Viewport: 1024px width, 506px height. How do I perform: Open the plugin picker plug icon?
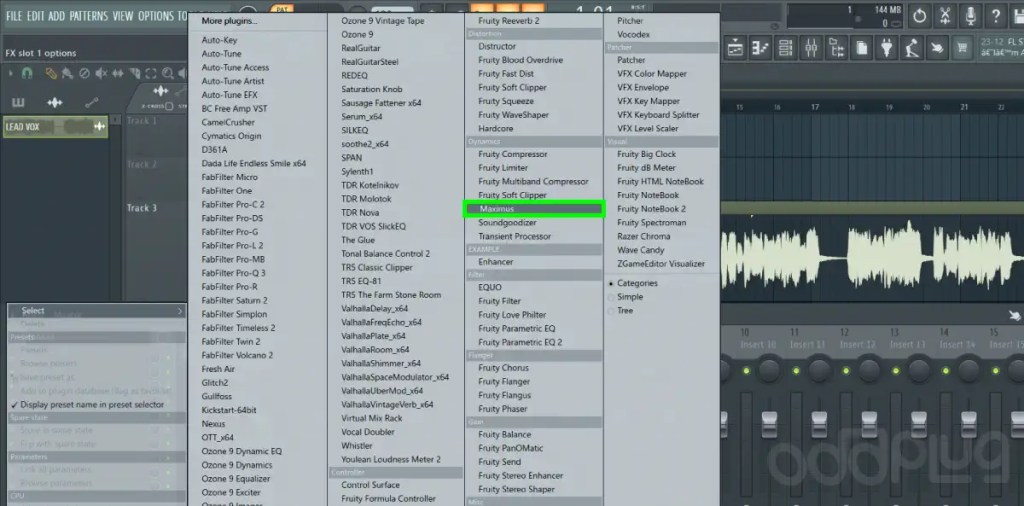(x=887, y=48)
